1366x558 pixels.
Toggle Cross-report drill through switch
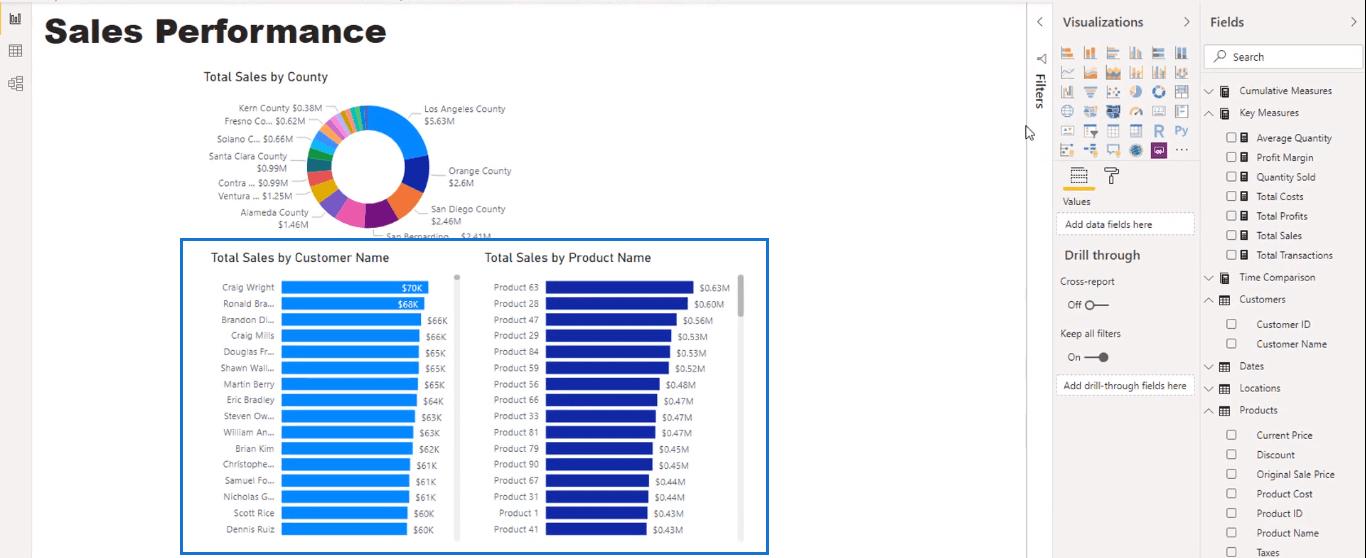pos(1096,305)
